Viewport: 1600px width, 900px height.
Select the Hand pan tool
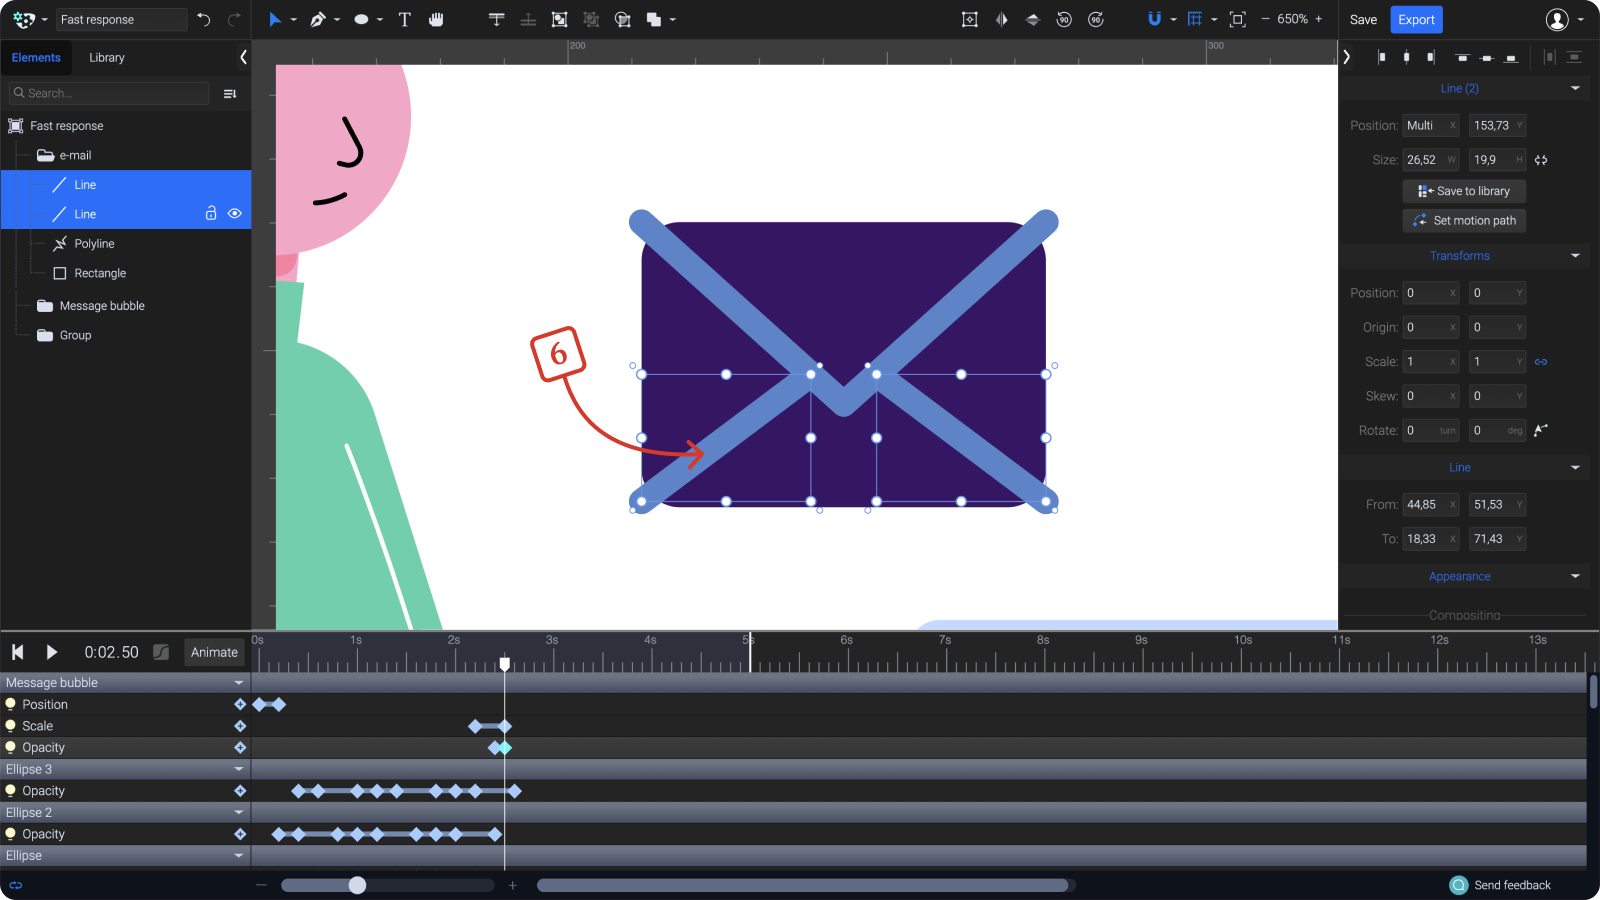pos(436,19)
